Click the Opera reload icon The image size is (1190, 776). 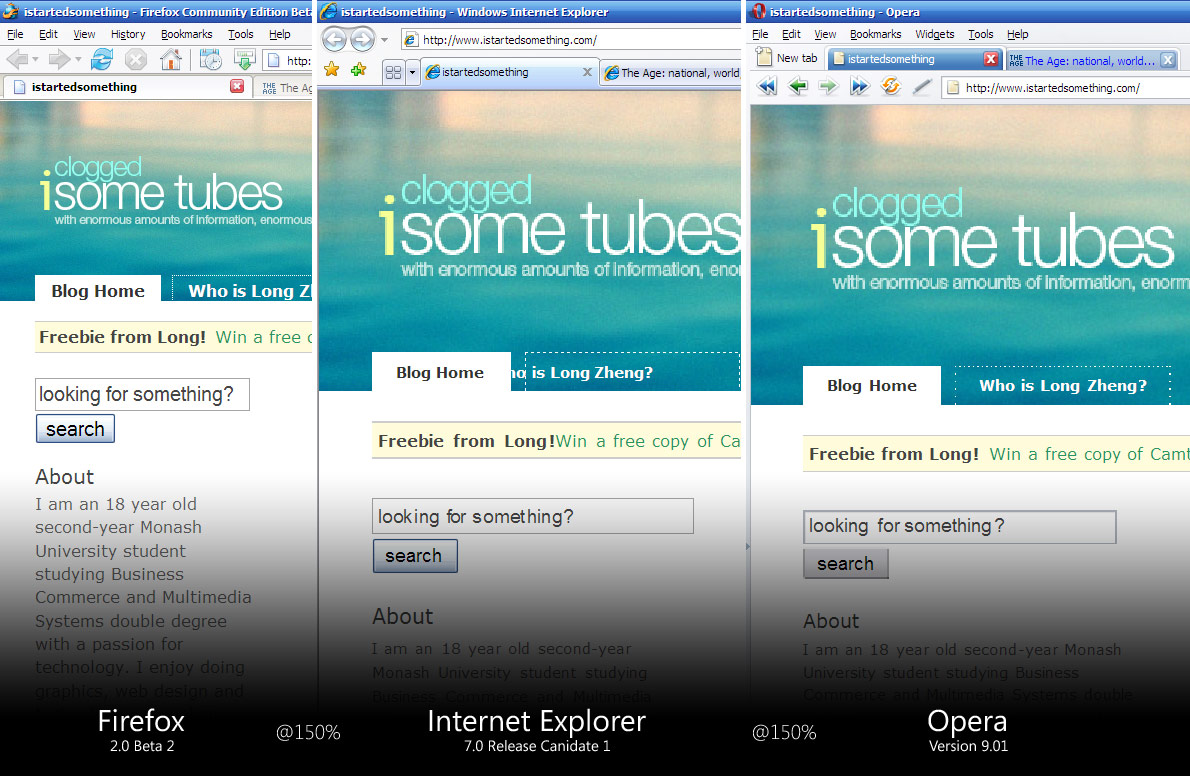pyautogui.click(x=890, y=87)
